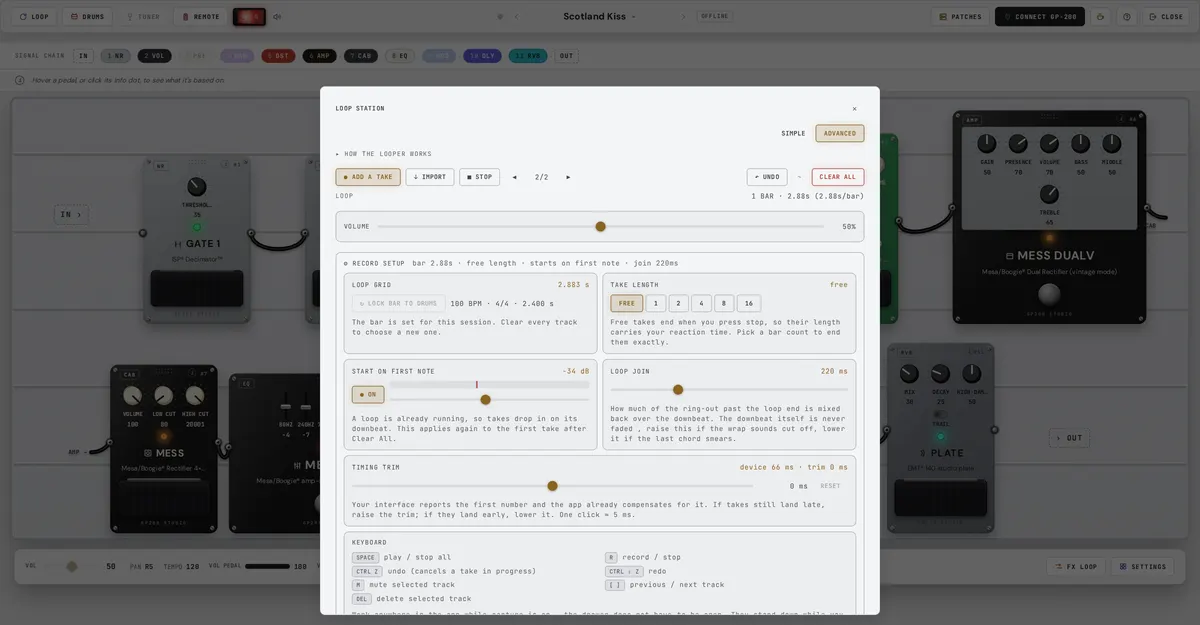Stop the loop playback

(479, 177)
